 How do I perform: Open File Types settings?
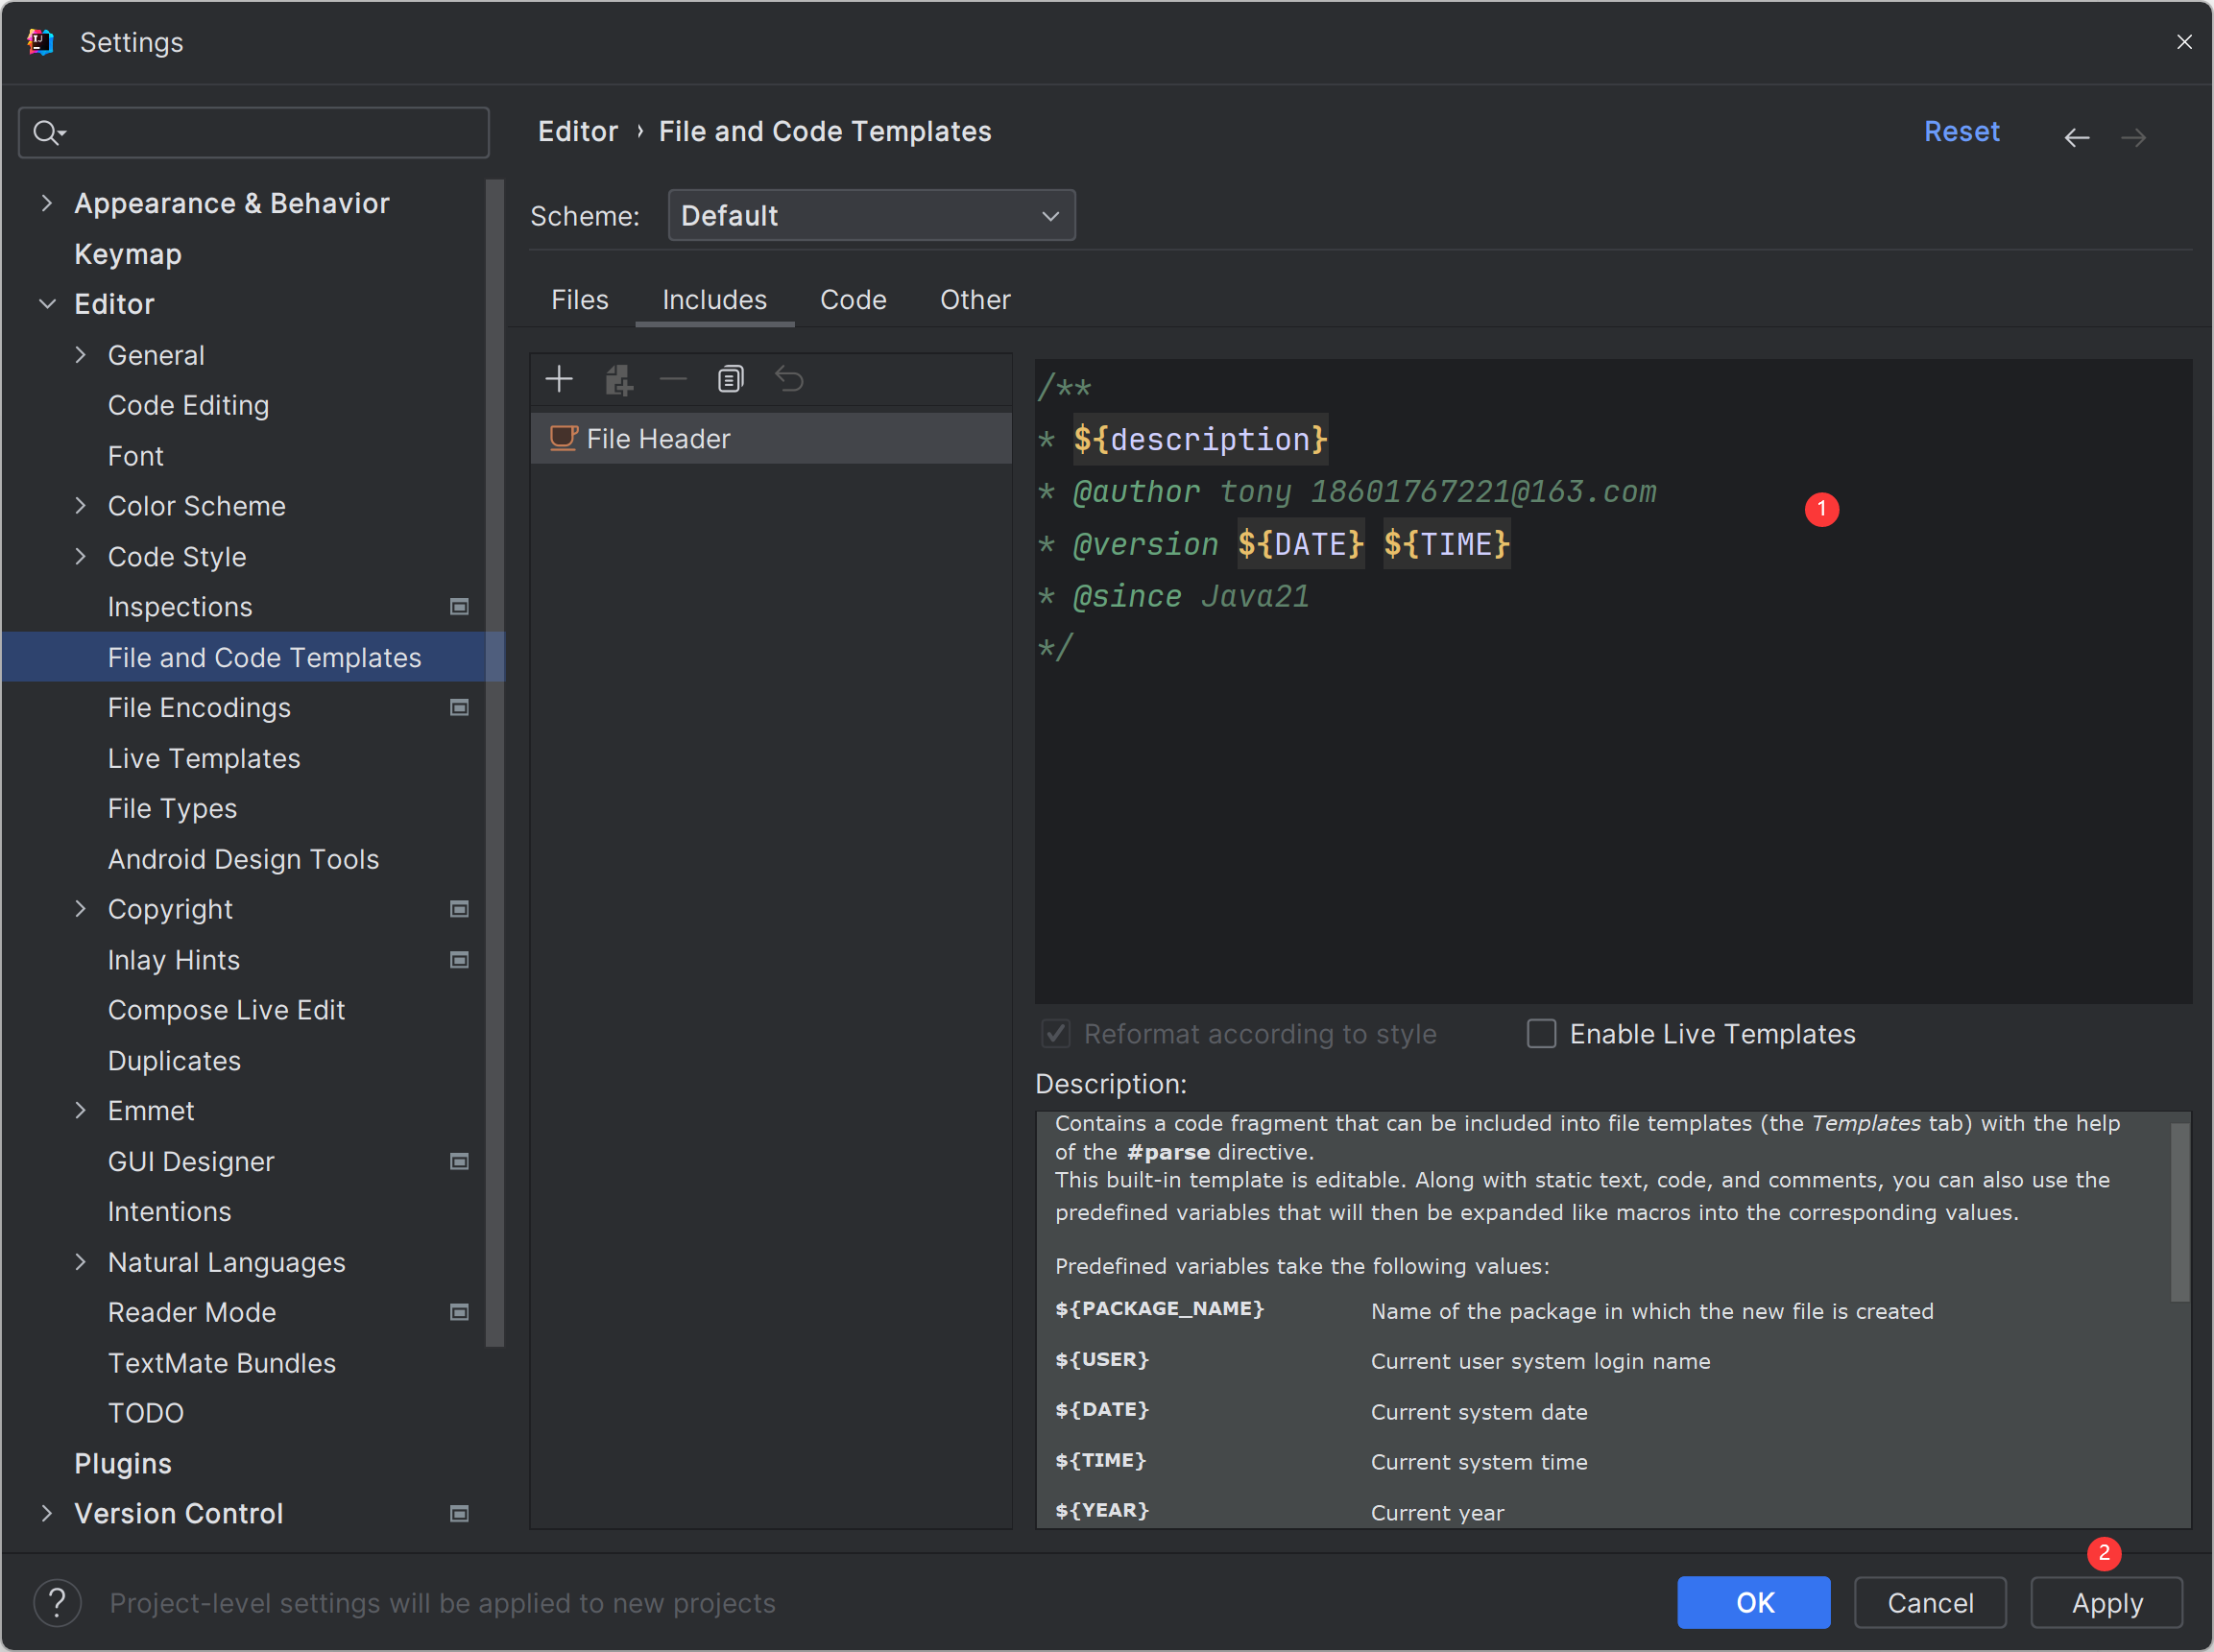172,808
